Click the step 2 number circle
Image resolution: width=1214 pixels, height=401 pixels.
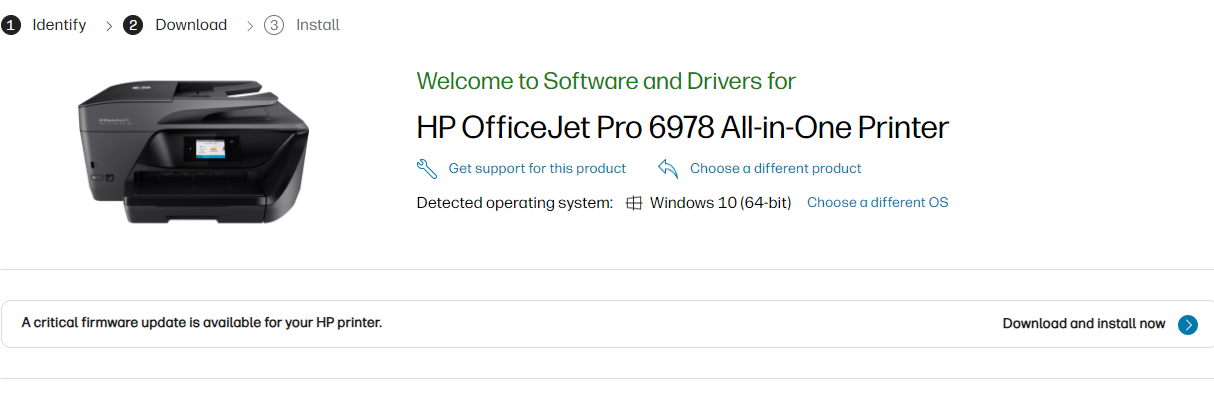(x=133, y=25)
